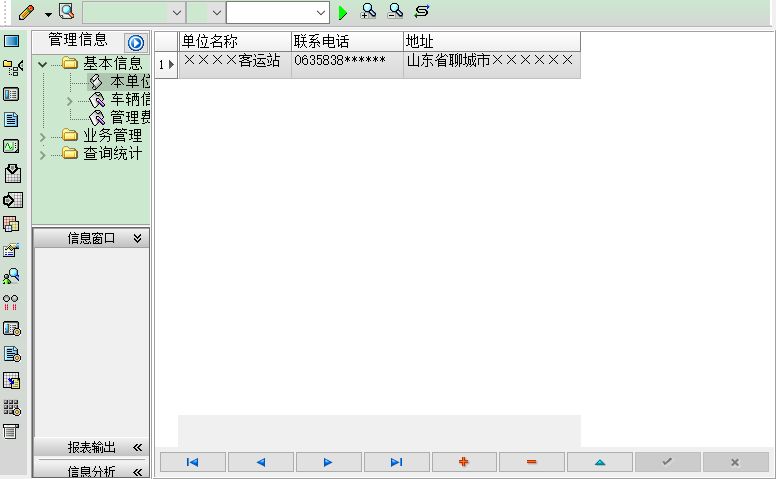This screenshot has height=479, width=776.
Task: Click the 联系电话 column header
Action: (347, 41)
